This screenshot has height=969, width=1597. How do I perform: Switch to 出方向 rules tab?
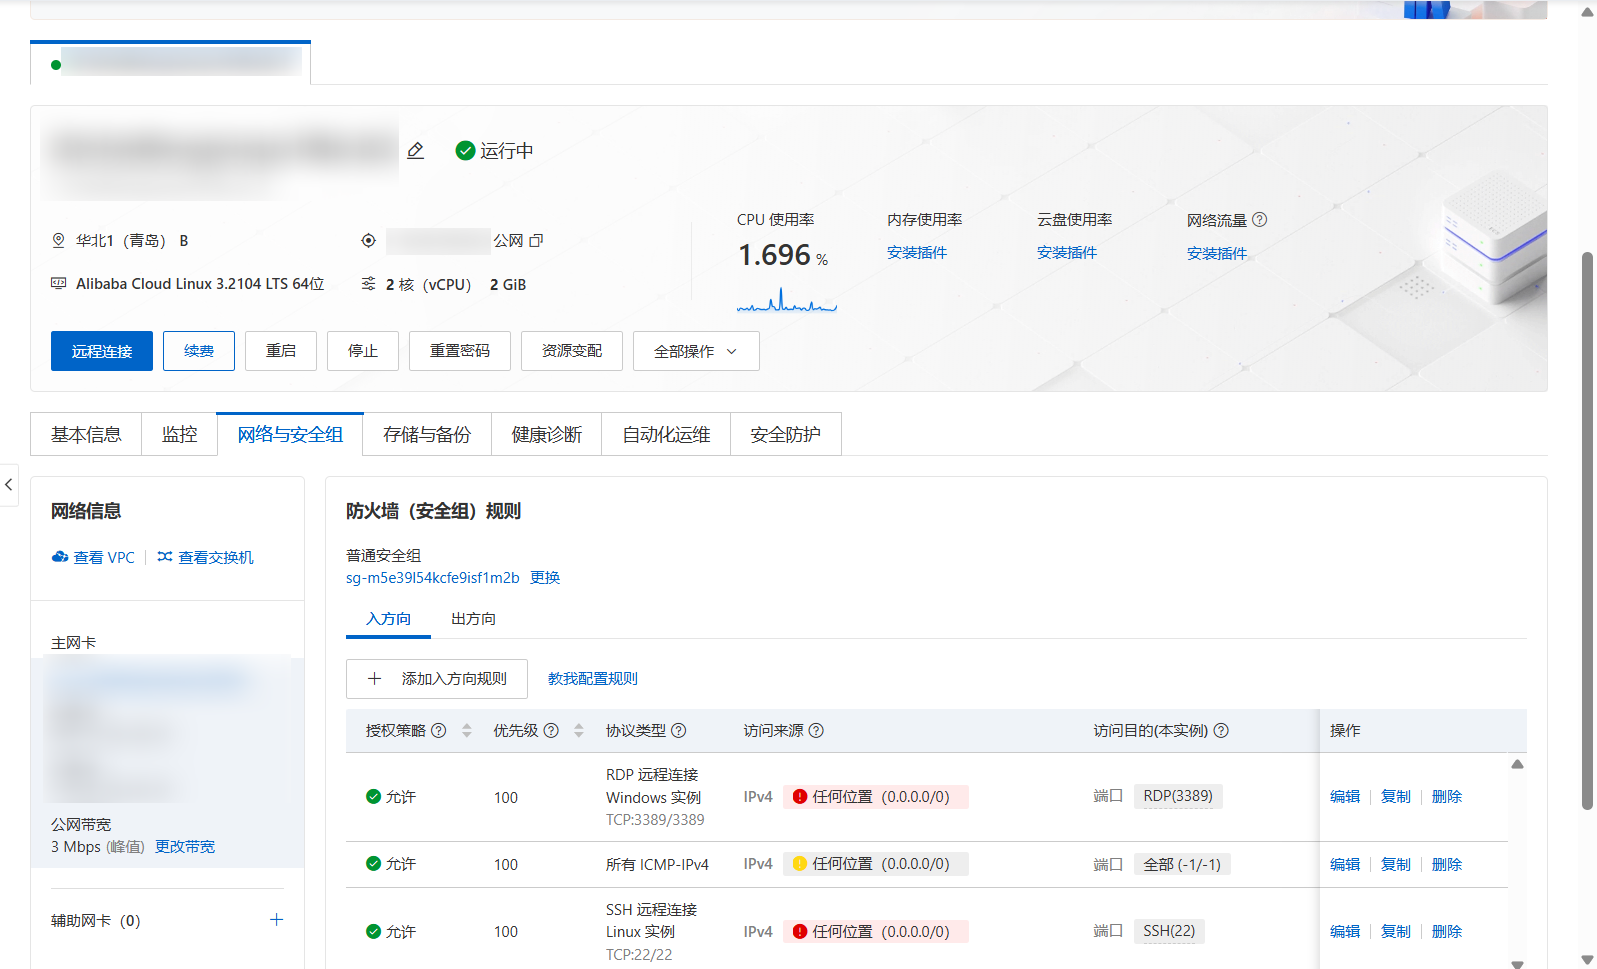pyautogui.click(x=473, y=619)
